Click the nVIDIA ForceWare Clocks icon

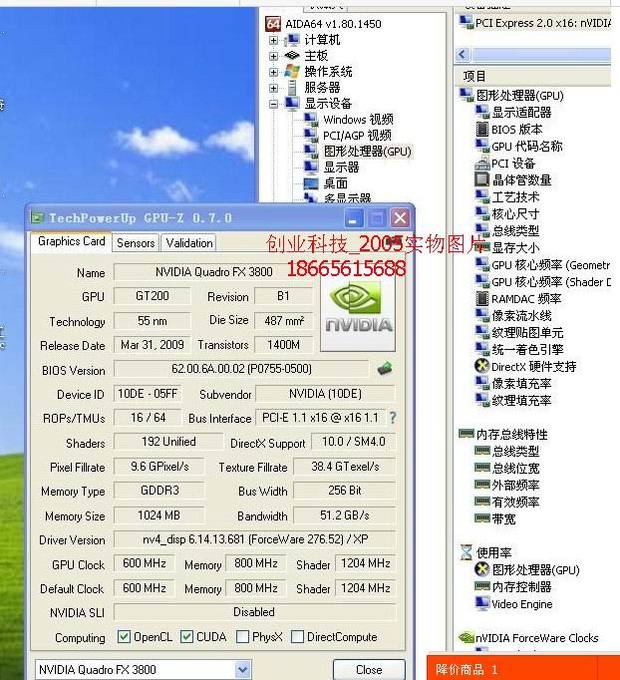click(x=467, y=637)
